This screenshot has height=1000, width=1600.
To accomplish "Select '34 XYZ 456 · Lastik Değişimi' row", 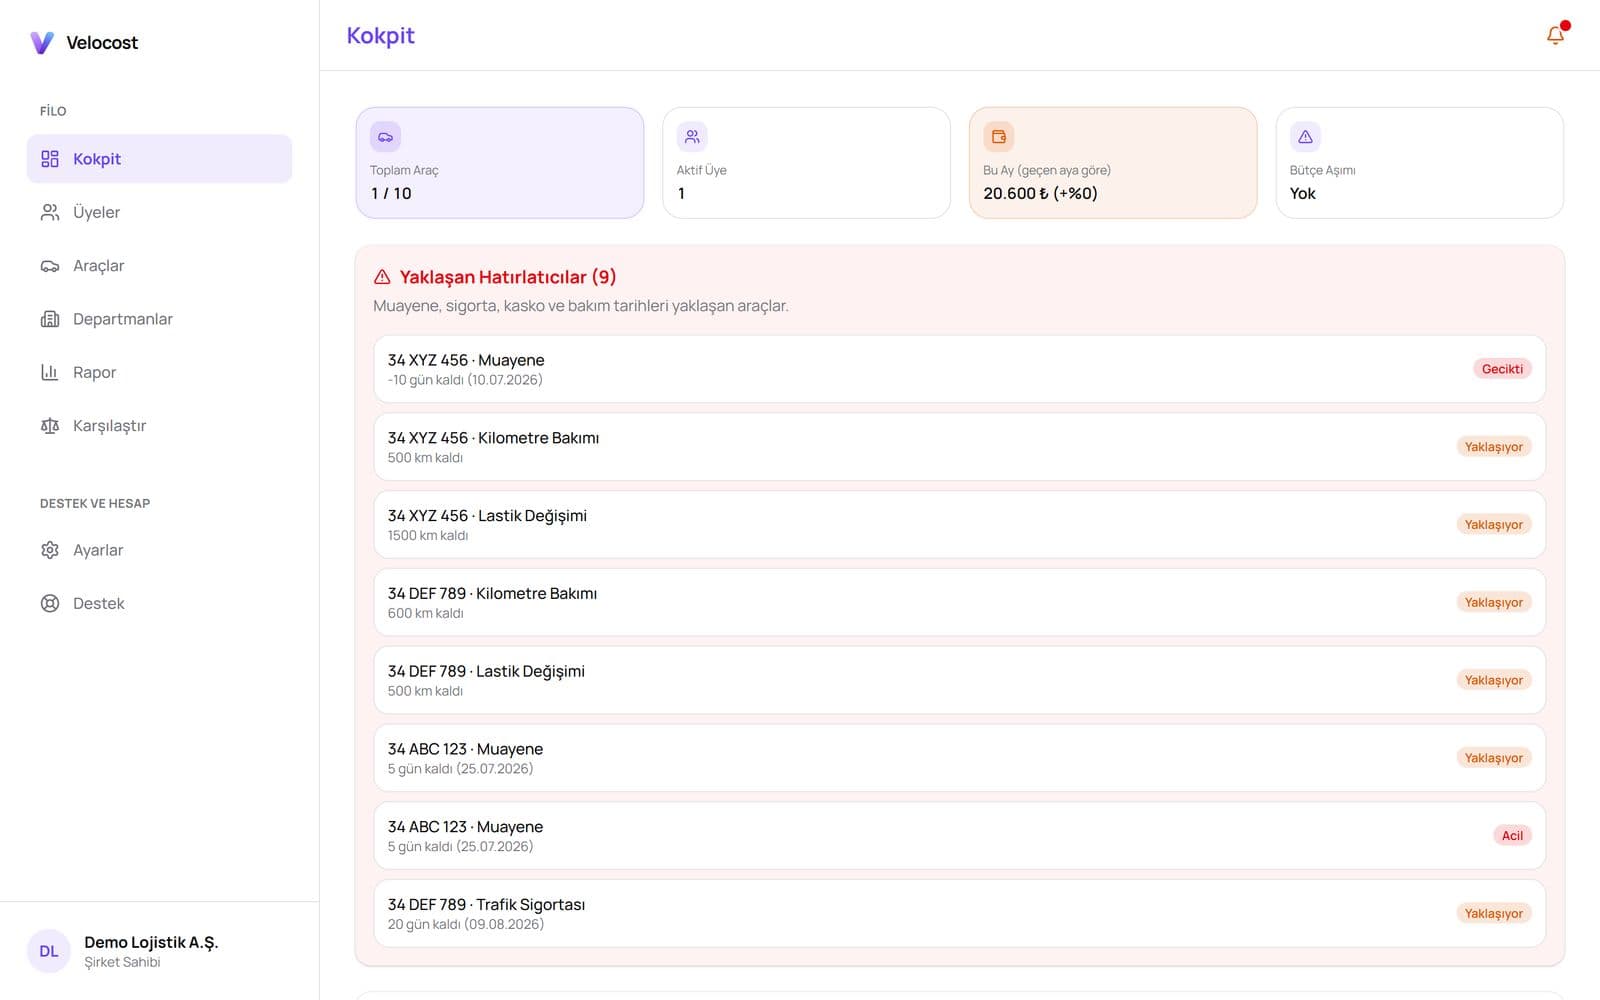I will click(x=960, y=525).
